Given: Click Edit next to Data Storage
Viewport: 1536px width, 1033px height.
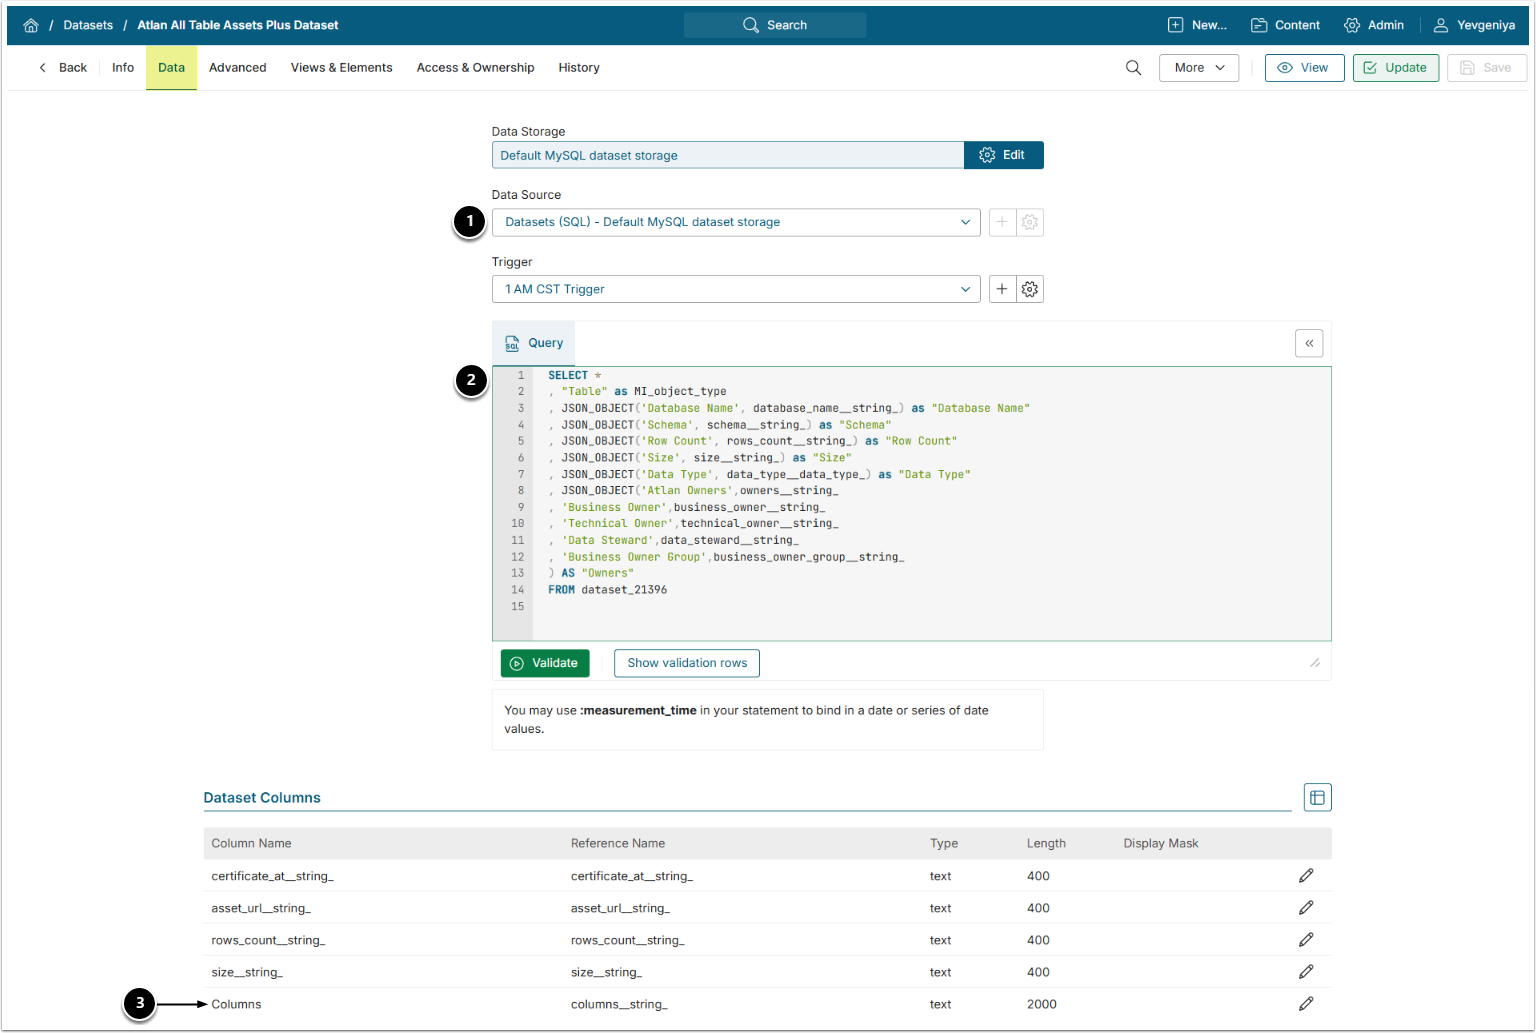Looking at the screenshot, I should (x=1003, y=155).
